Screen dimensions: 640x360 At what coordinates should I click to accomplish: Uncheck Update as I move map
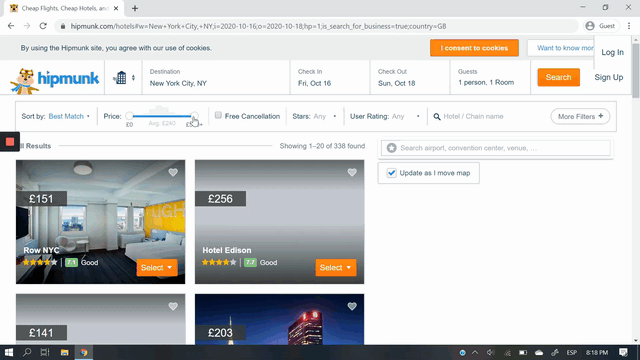[391, 173]
